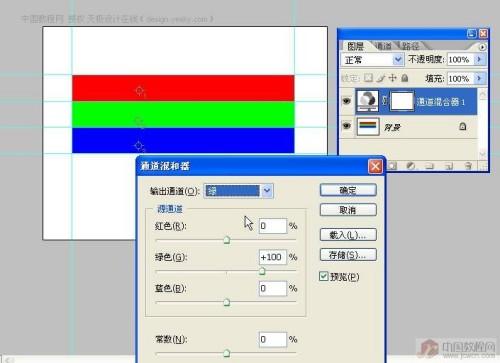Click the 红色(R) slider handle
Viewport: 500px width, 363px height.
pyautogui.click(x=227, y=240)
